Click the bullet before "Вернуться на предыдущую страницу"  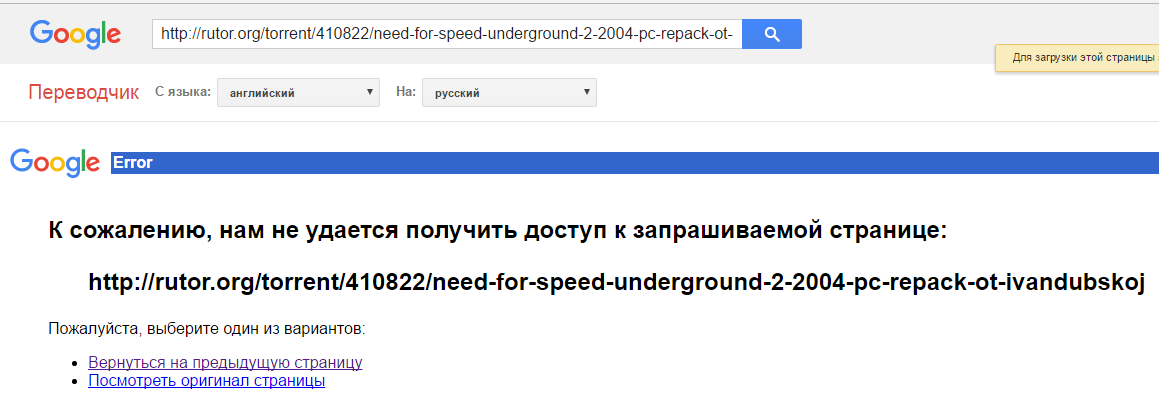[x=74, y=363]
